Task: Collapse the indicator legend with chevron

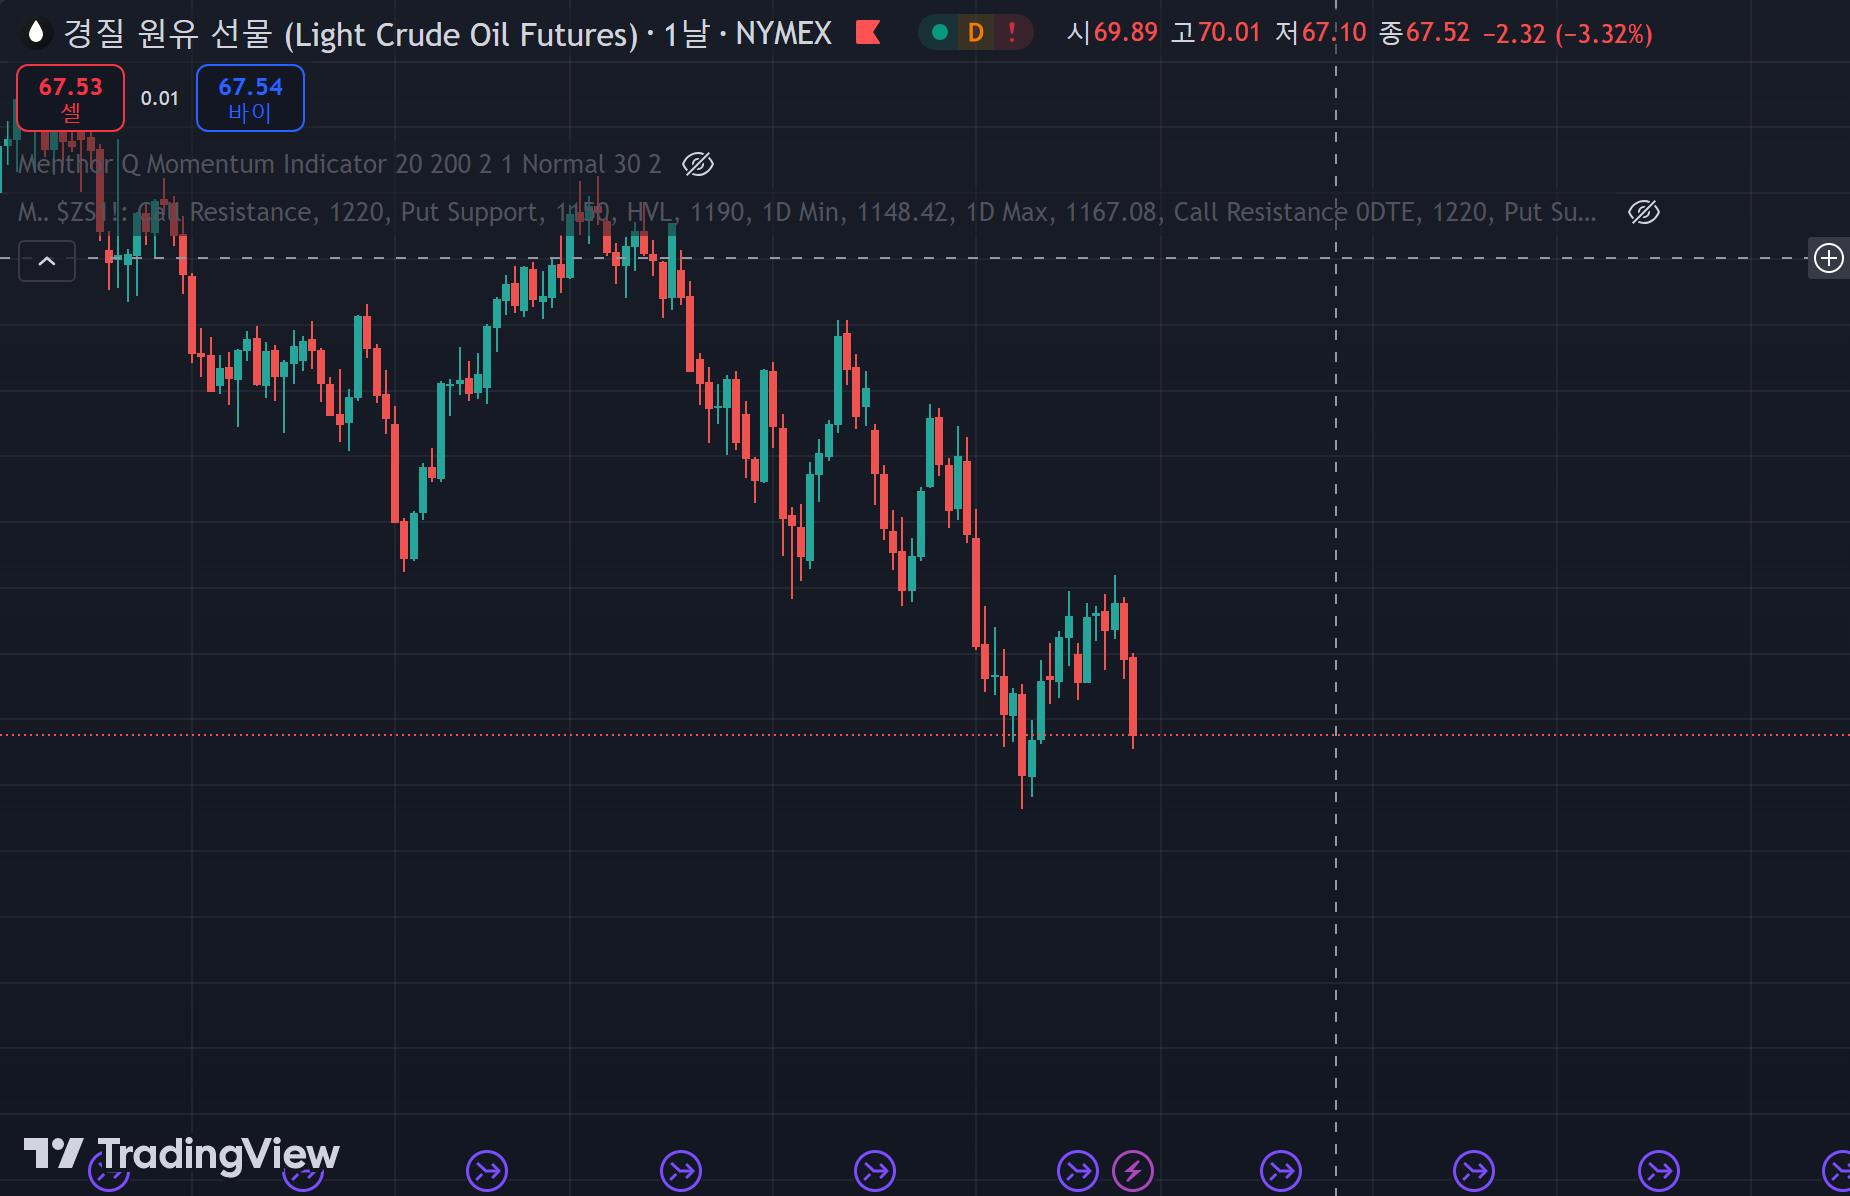Action: click(x=47, y=261)
